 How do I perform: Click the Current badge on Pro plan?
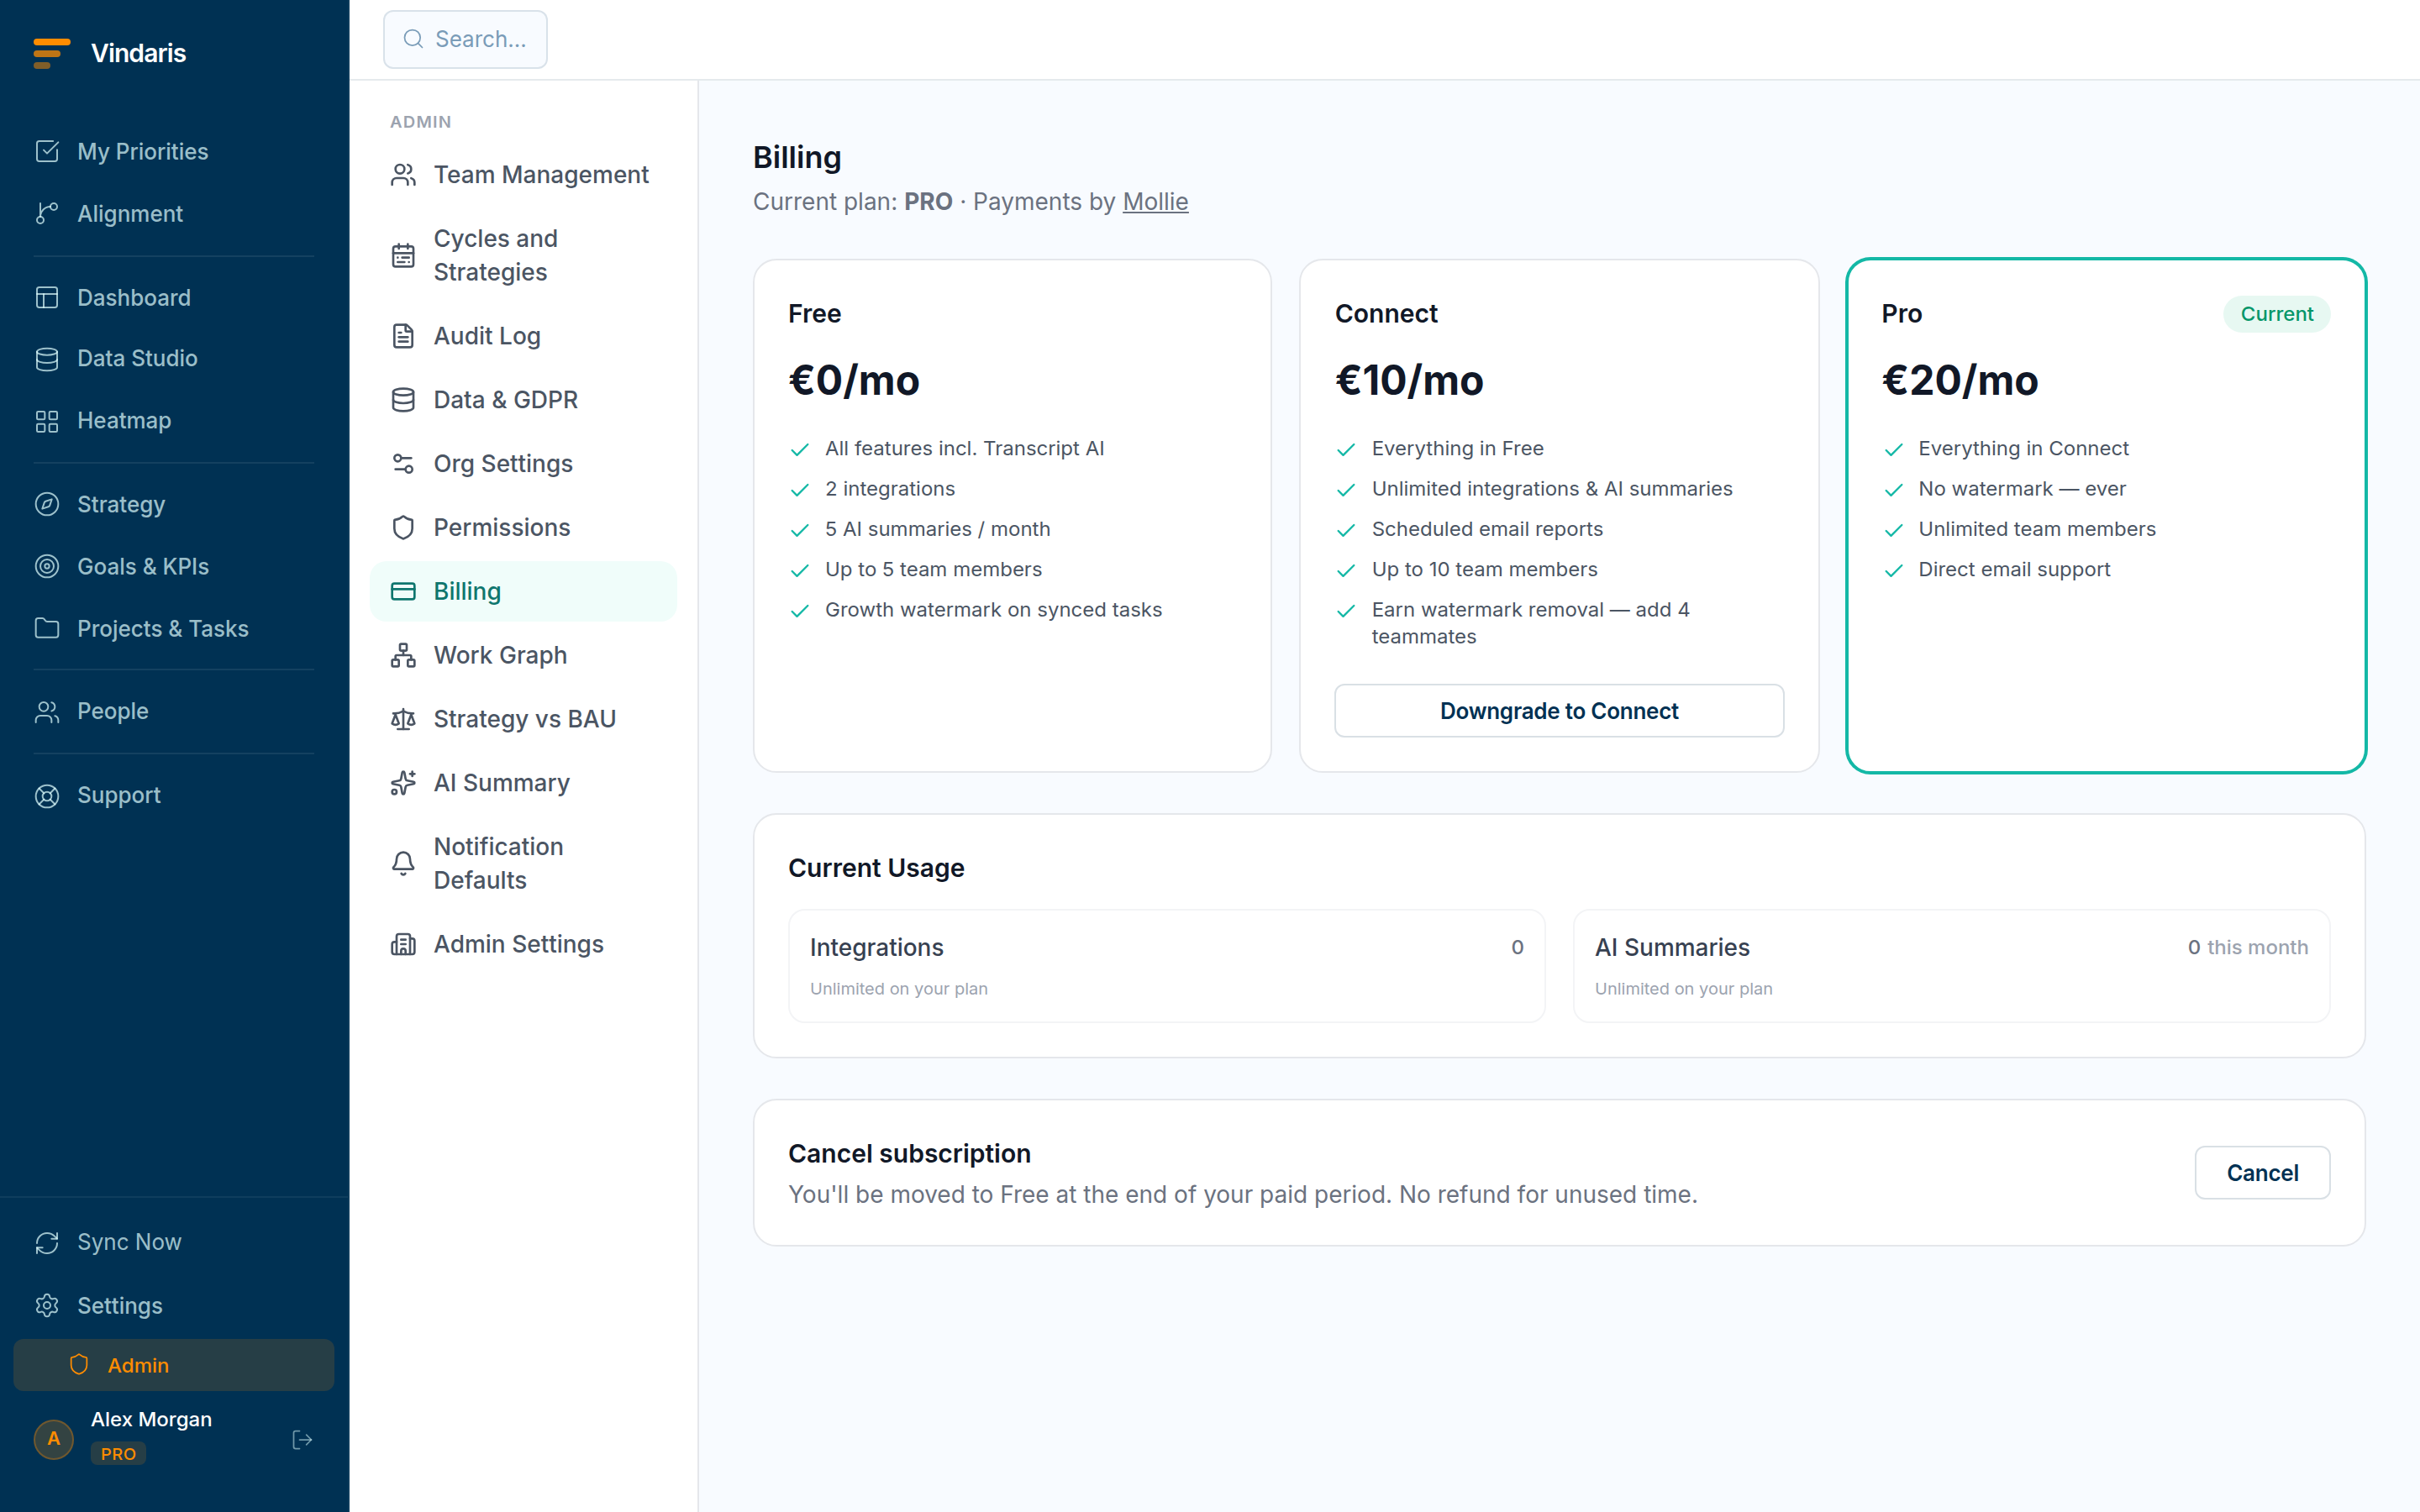tap(2276, 314)
